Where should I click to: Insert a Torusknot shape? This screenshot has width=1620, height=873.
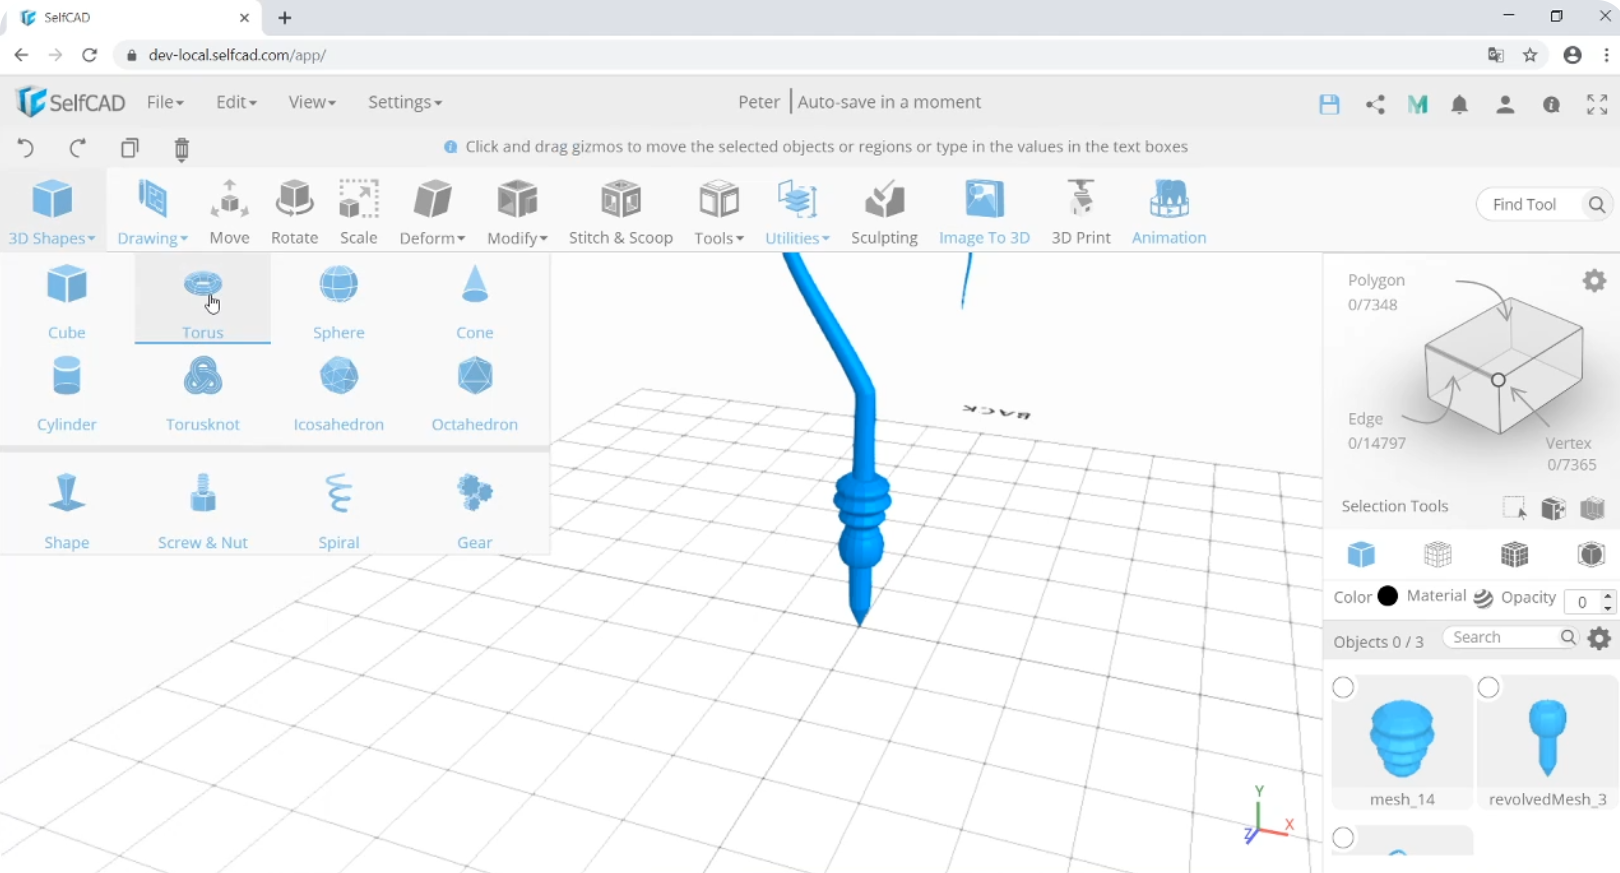pyautogui.click(x=203, y=393)
